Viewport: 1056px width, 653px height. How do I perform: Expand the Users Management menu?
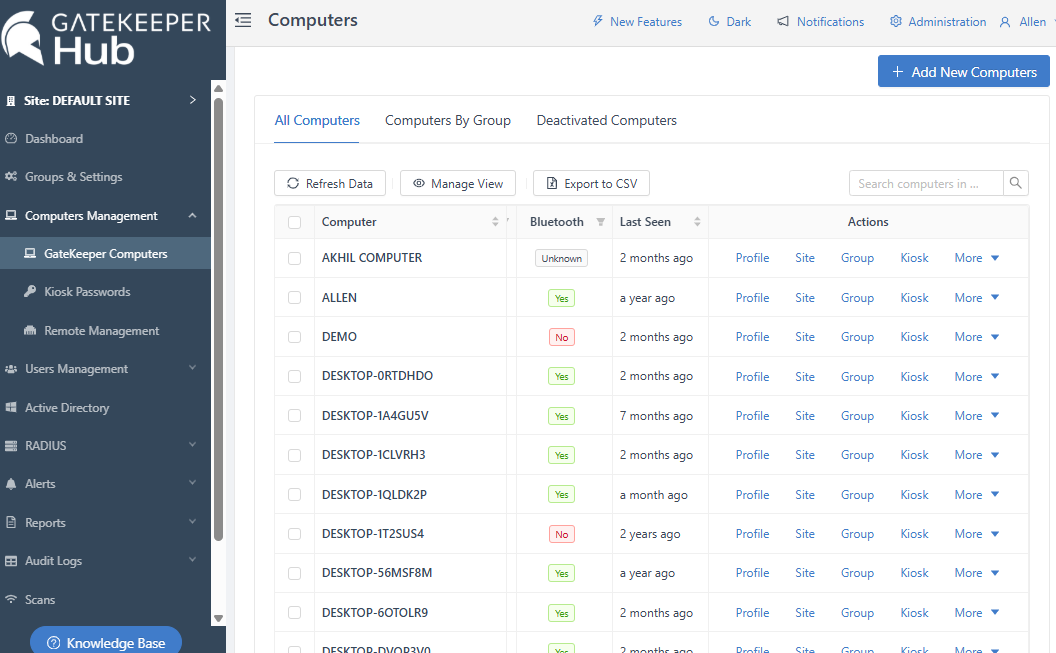(193, 368)
